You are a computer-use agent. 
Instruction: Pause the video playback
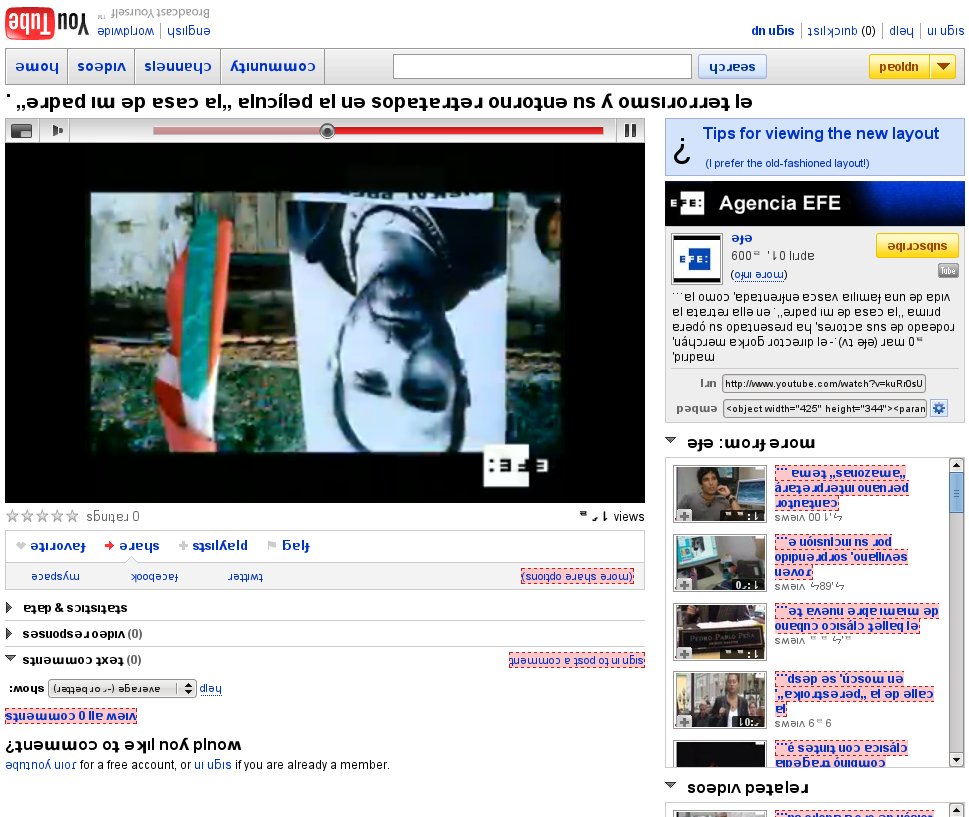tap(630, 130)
